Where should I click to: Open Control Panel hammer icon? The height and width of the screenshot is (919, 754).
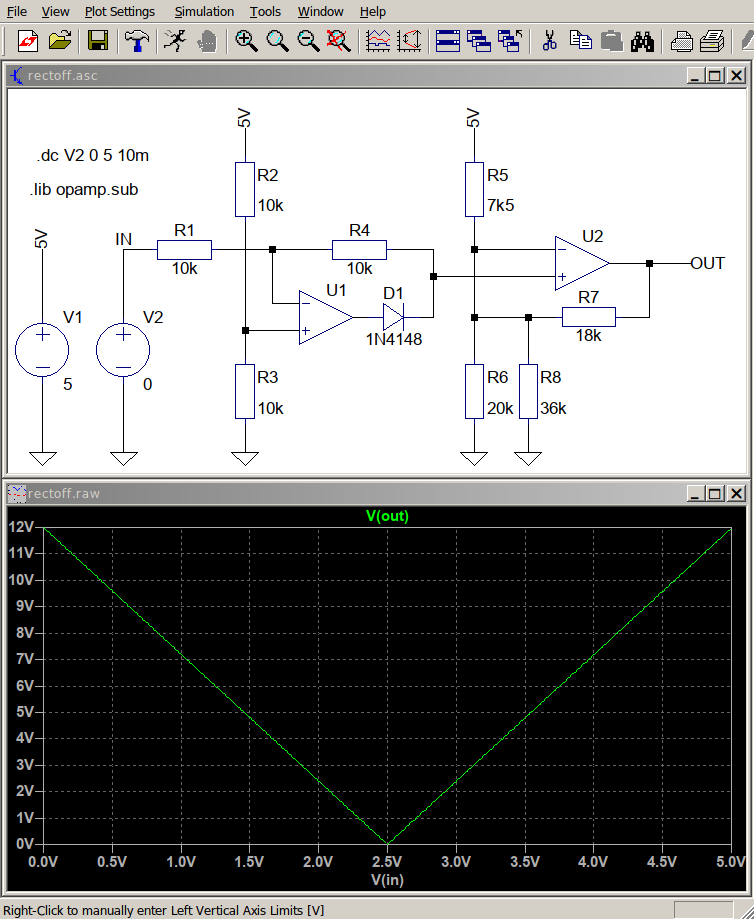(137, 41)
